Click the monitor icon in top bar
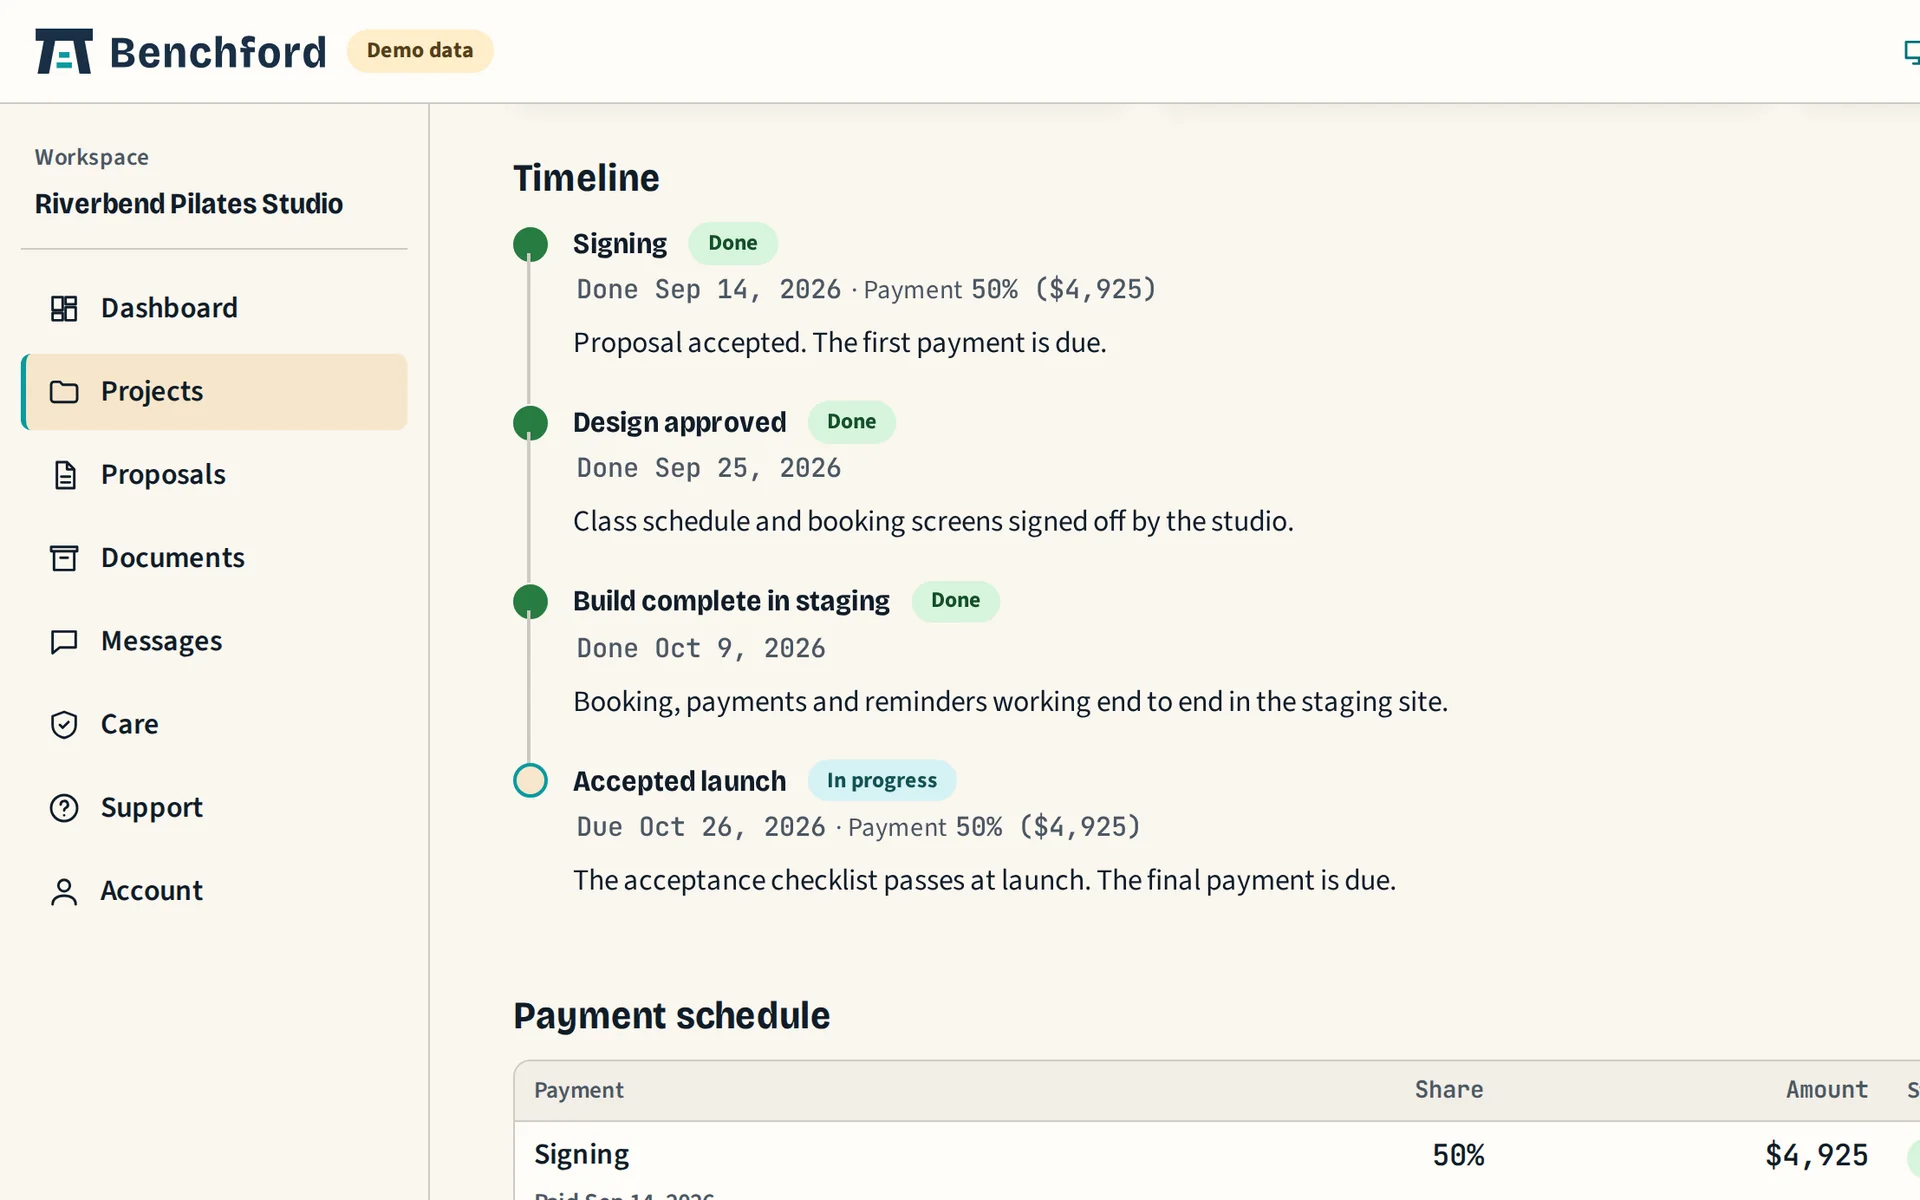 click(x=1911, y=52)
